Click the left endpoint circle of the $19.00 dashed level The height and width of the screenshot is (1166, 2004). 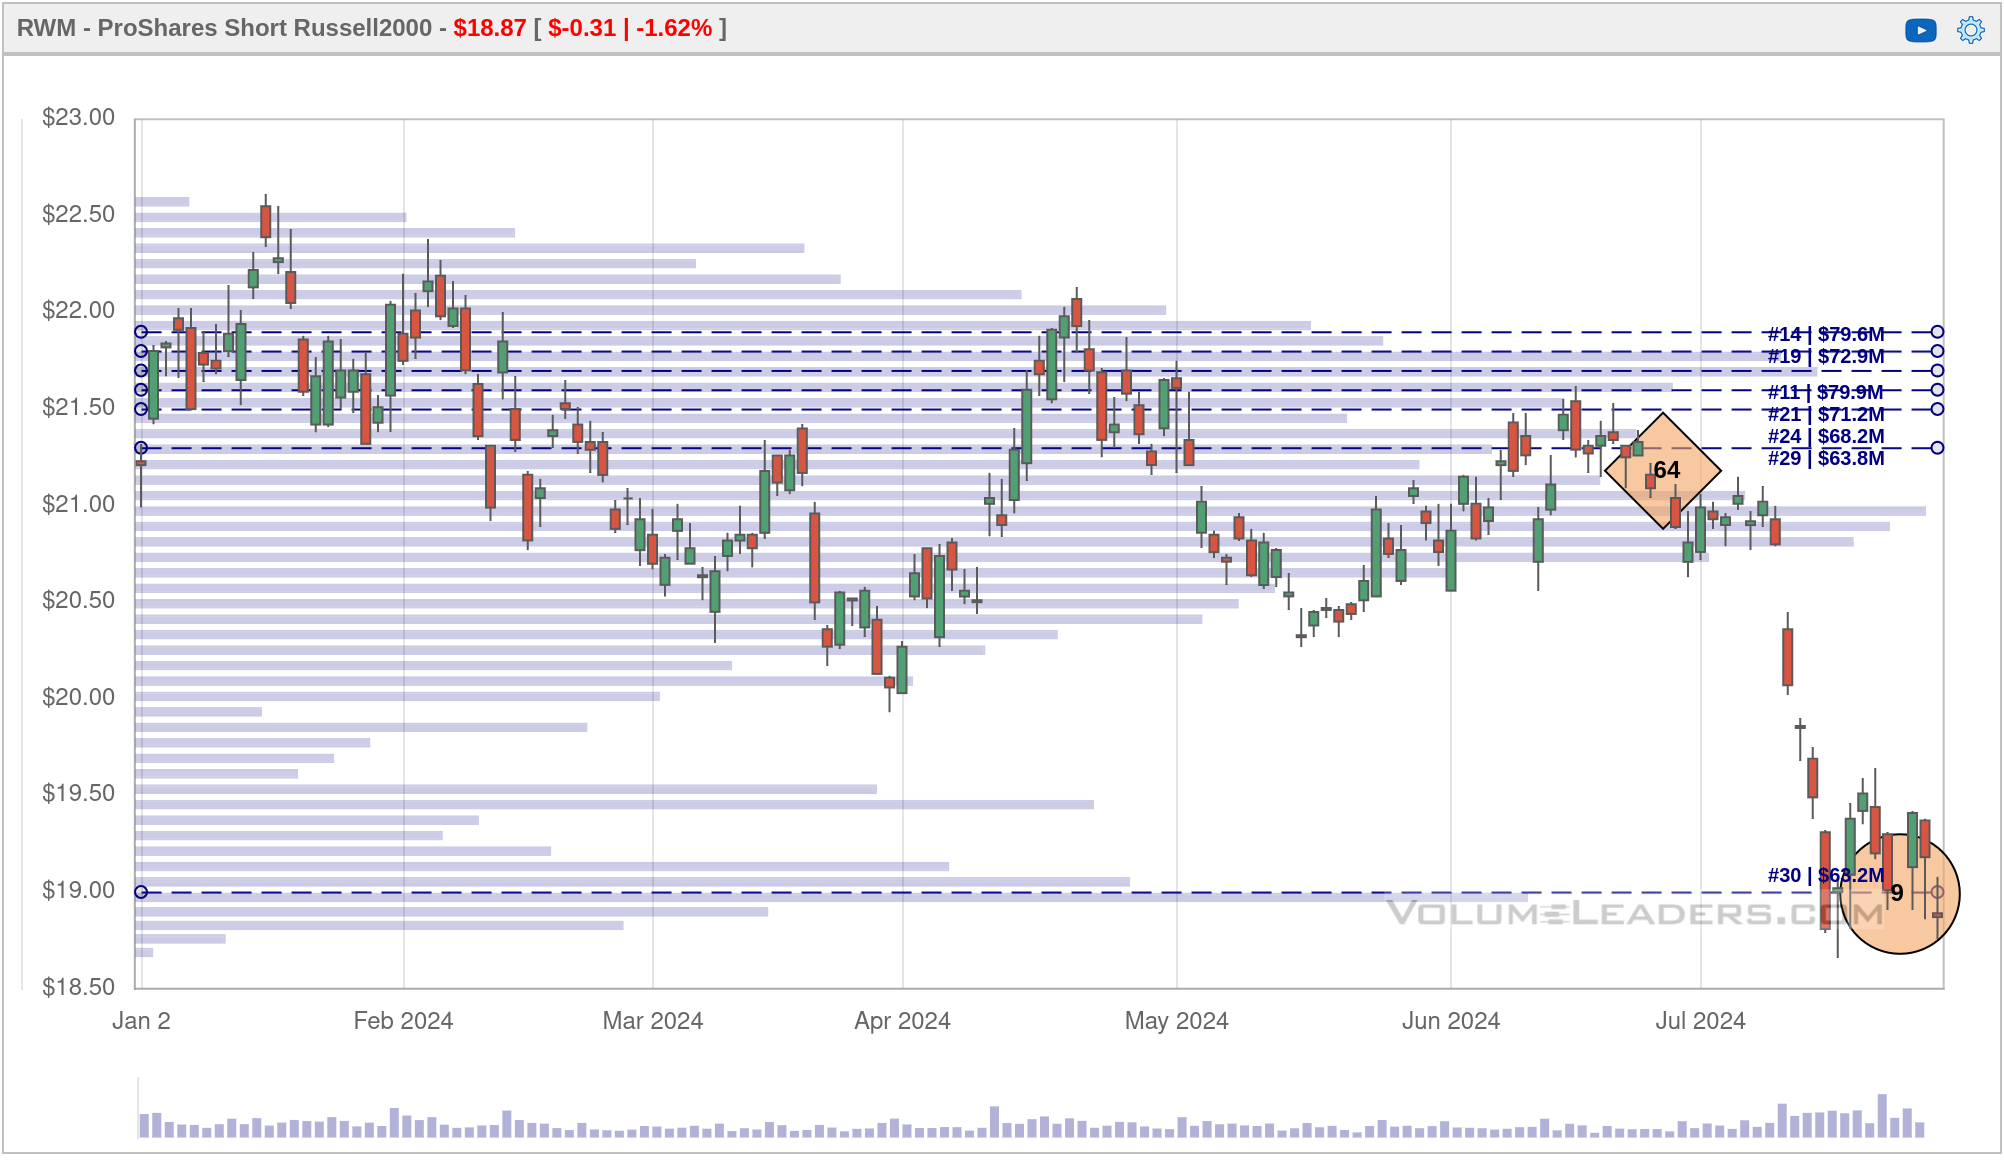tap(141, 892)
